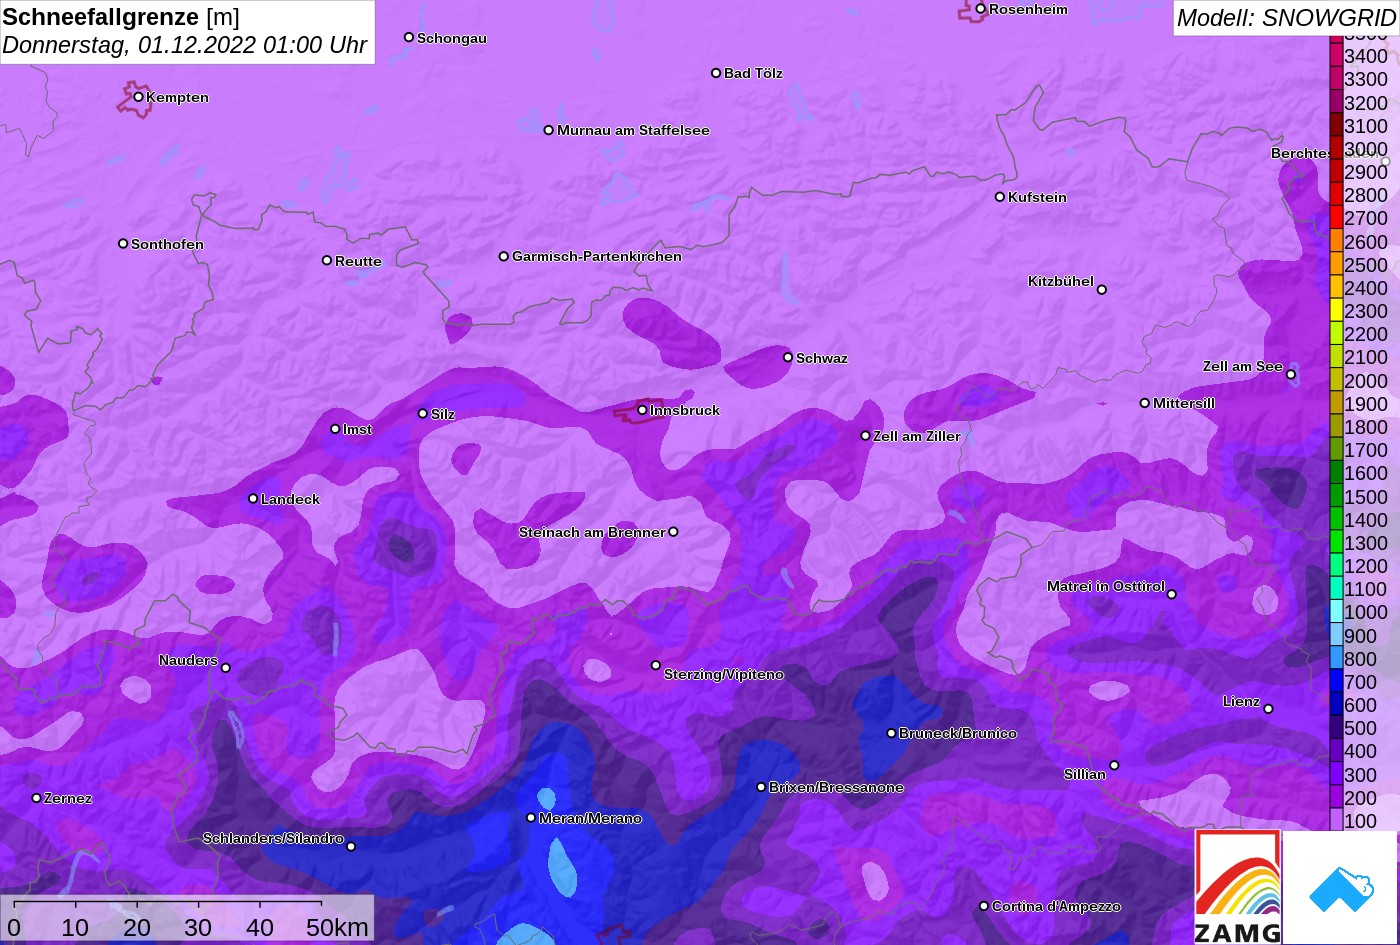
Task: Click the Steinach am Brenner marker dot
Action: pos(673,532)
